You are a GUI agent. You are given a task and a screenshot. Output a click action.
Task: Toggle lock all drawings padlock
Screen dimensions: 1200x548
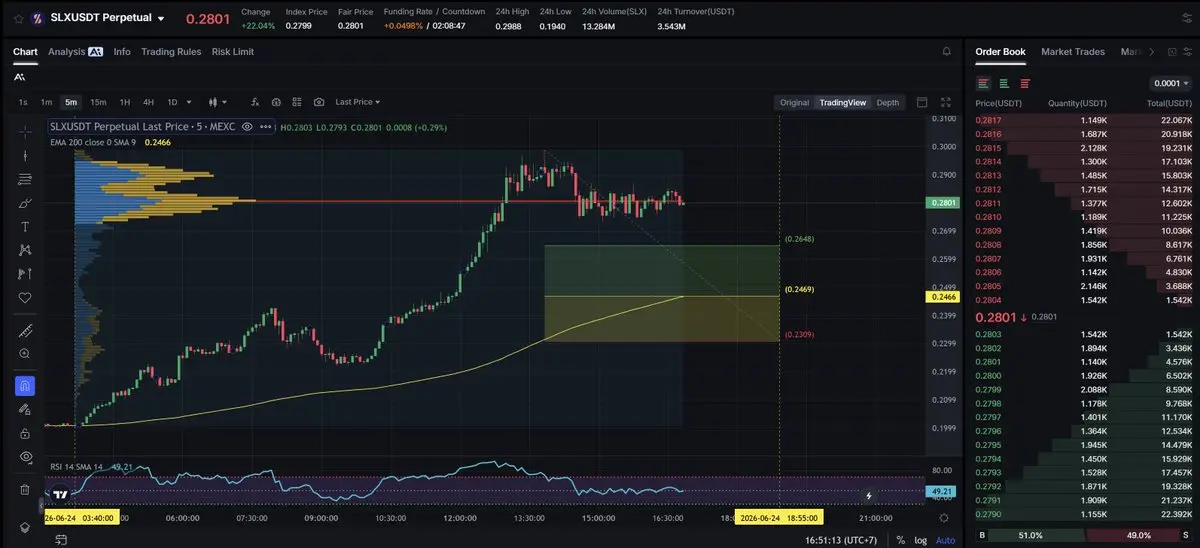point(25,433)
